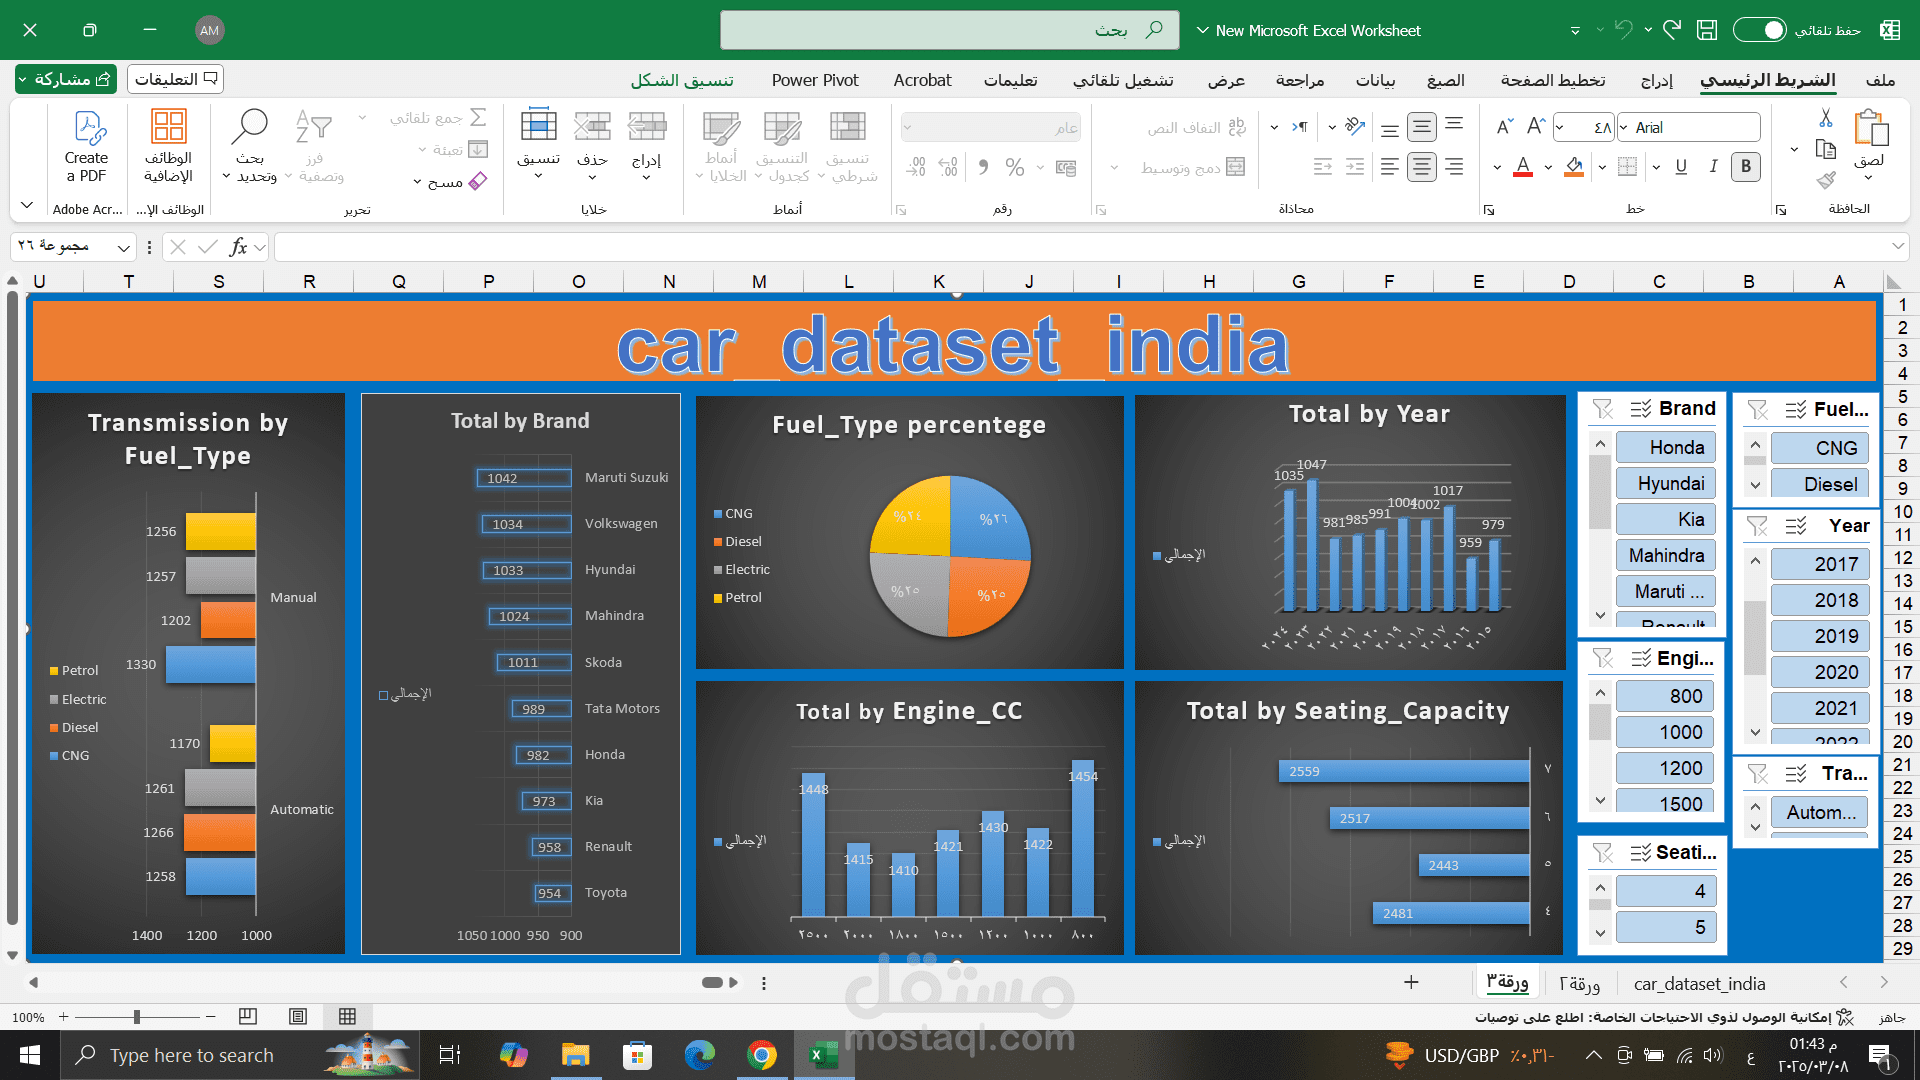Screen dimensions: 1920x1080
Task: Open the Comments button (التعليقات)
Action: click(175, 79)
